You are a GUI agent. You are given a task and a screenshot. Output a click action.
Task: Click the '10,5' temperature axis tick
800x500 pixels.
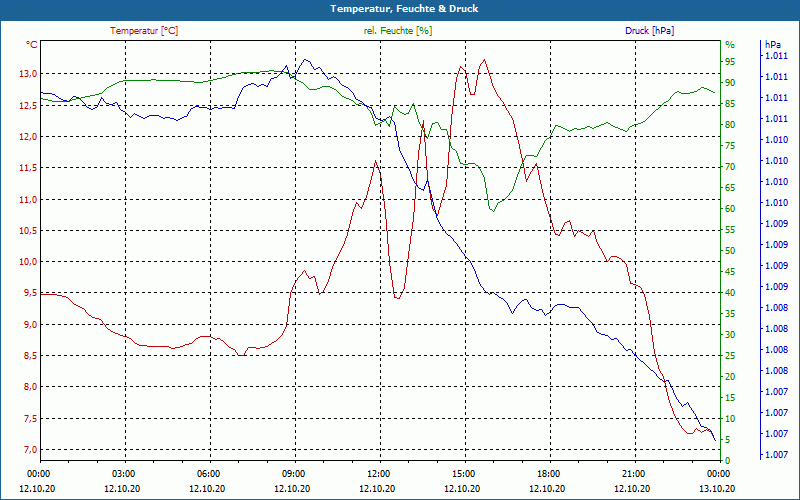(28, 231)
